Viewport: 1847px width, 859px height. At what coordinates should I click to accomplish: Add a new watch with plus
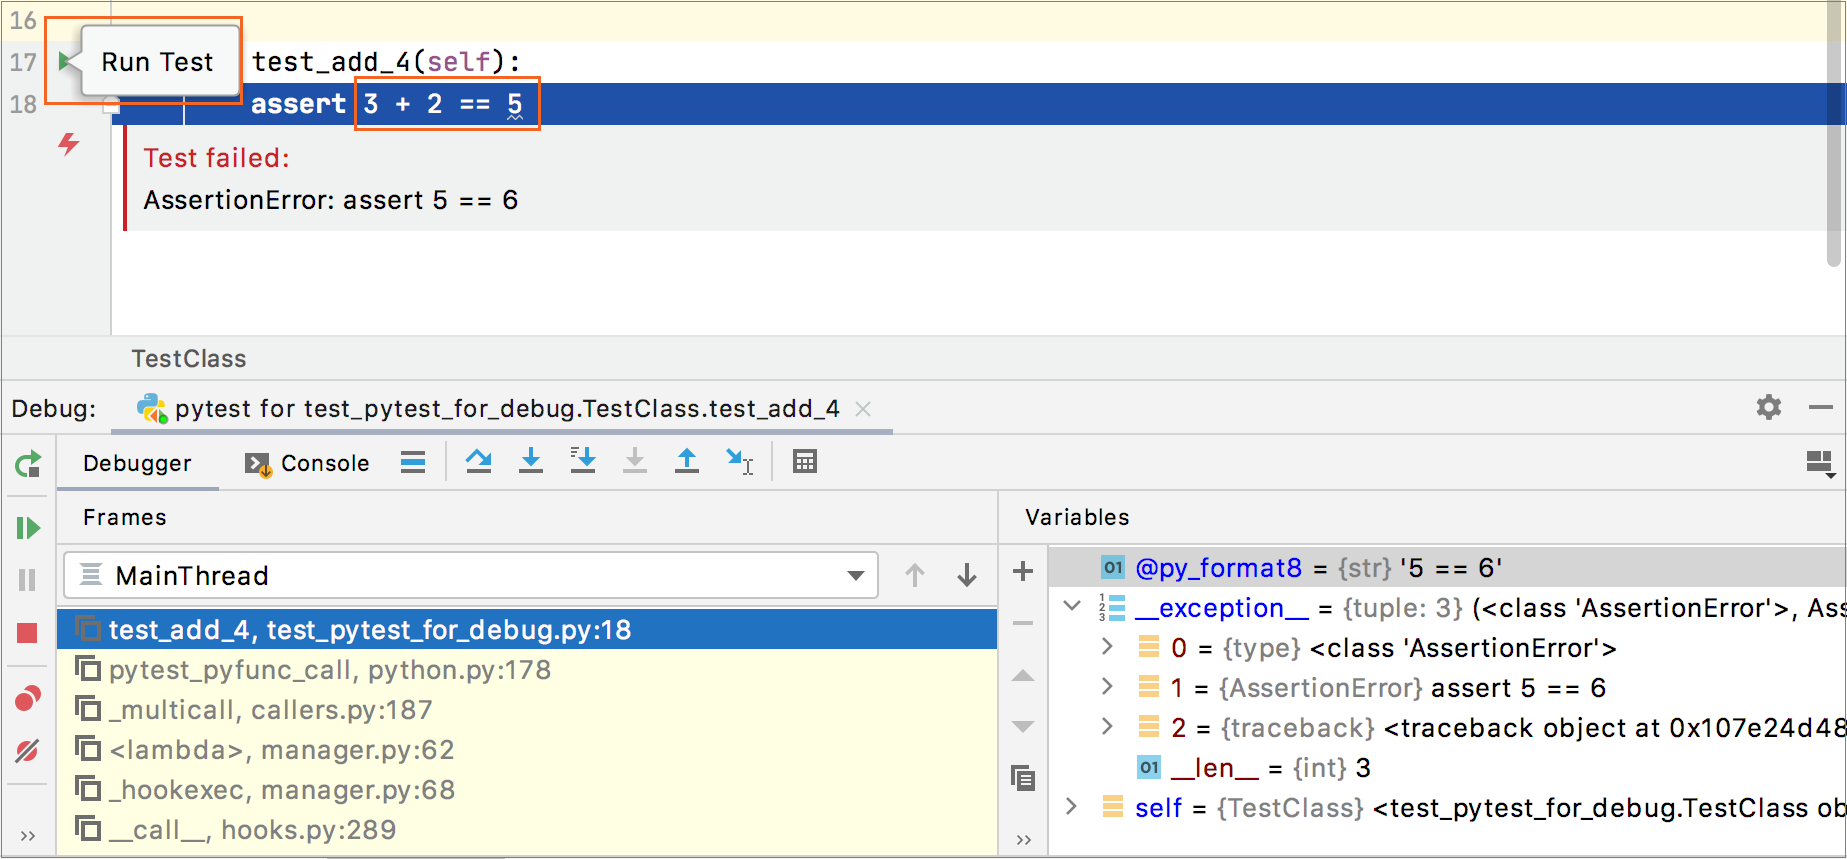(1023, 571)
